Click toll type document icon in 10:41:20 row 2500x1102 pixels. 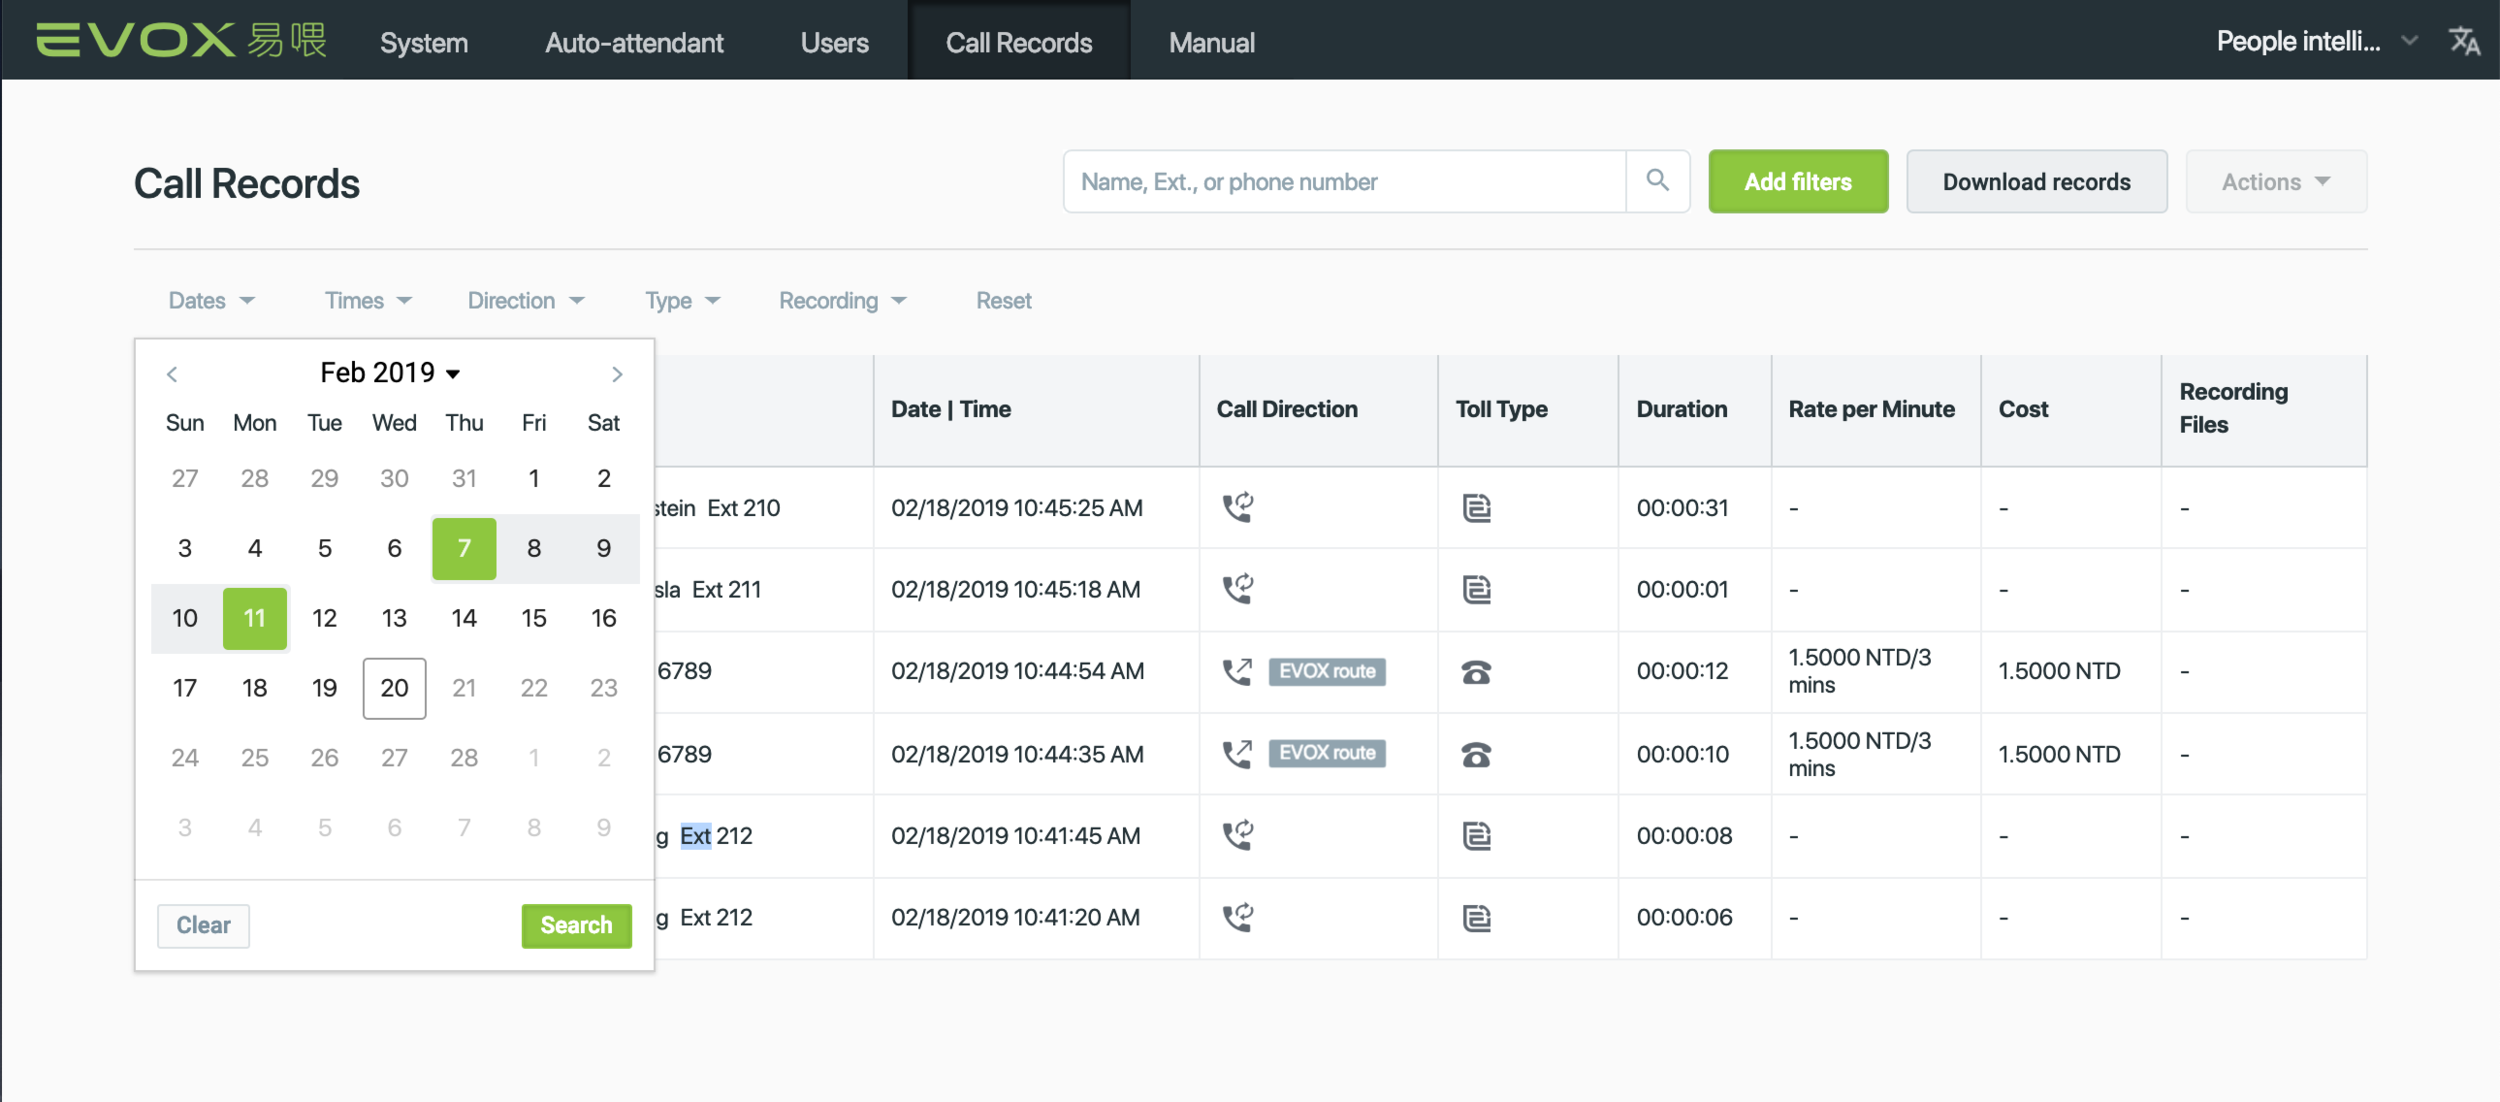[x=1476, y=918]
